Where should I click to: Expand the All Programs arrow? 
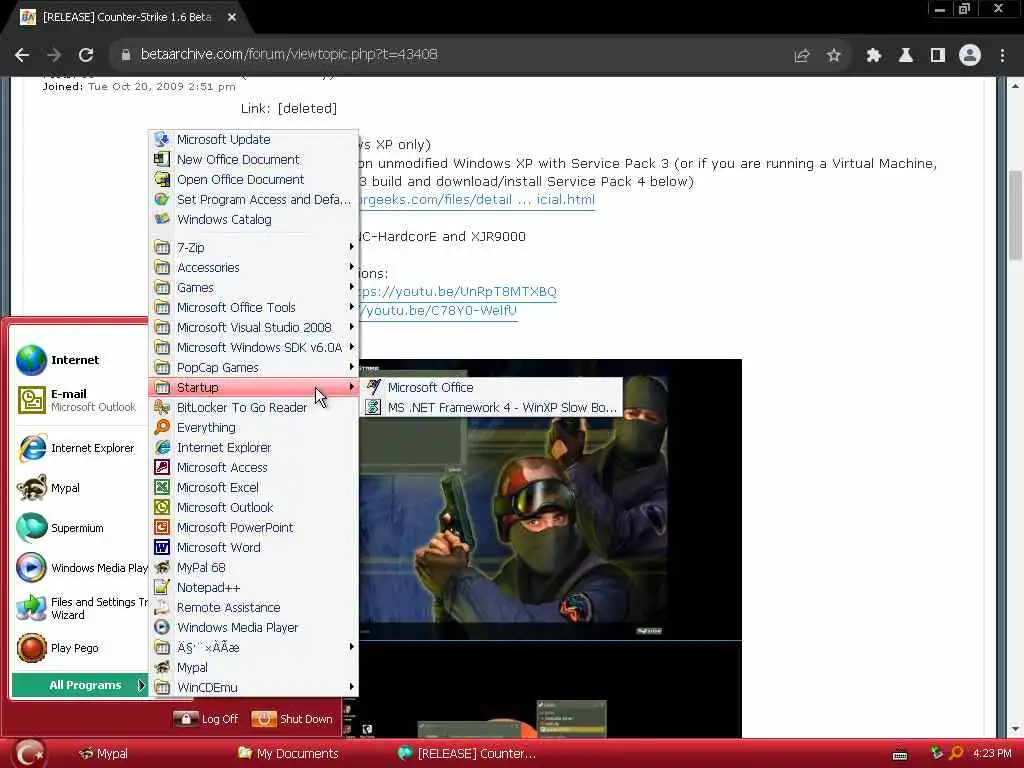tap(140, 685)
